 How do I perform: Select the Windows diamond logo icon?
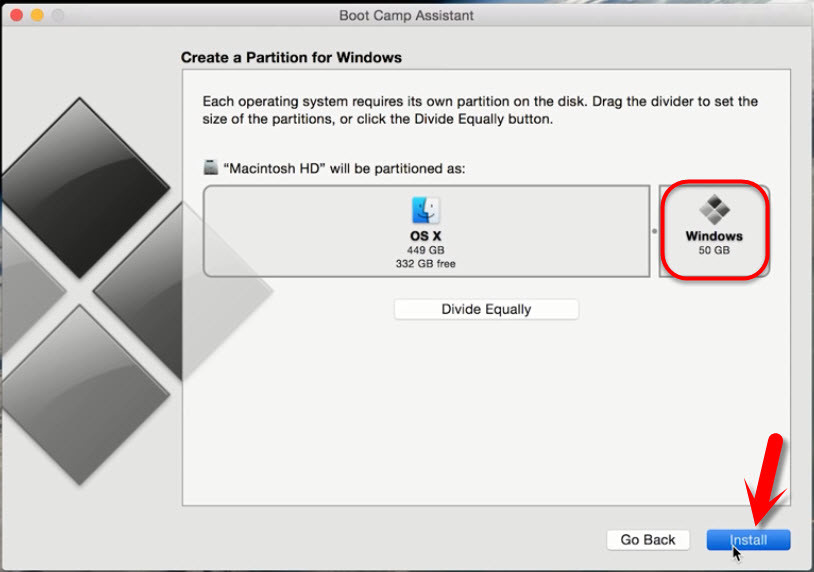(714, 210)
